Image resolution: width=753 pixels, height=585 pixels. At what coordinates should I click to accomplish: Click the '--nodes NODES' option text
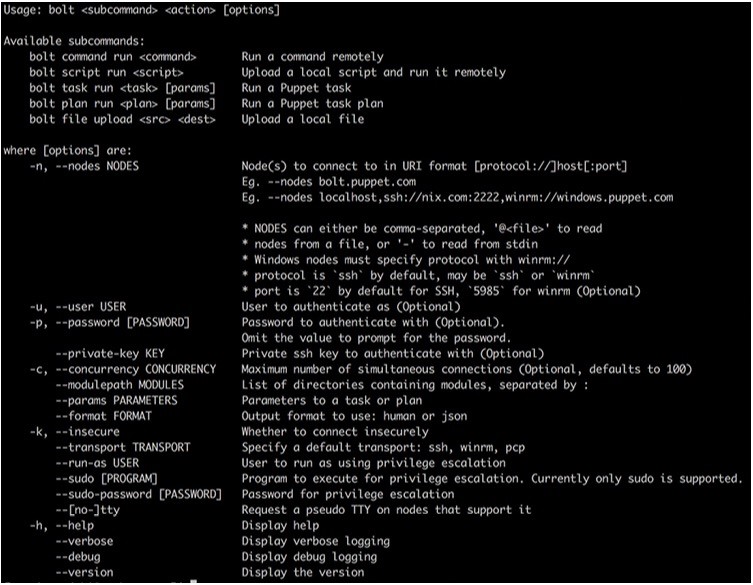click(x=97, y=166)
